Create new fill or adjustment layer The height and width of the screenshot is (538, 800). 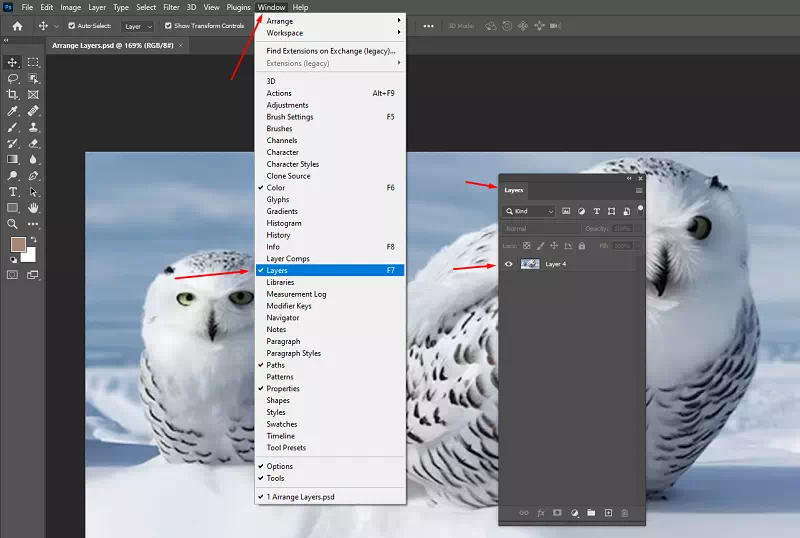pos(574,513)
